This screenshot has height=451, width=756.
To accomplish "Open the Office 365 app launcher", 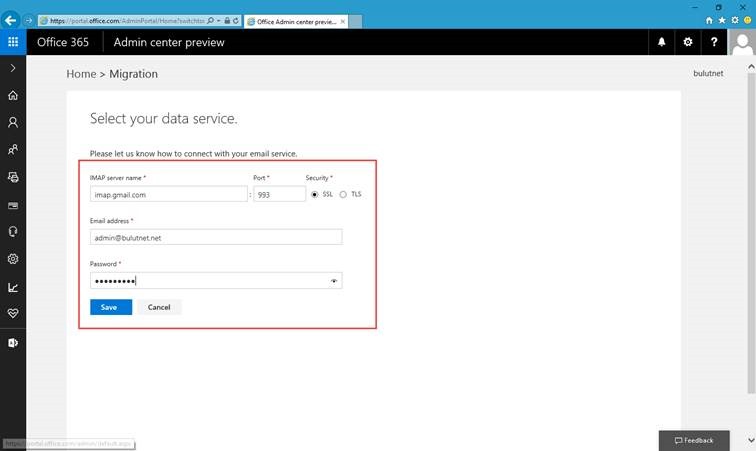I will pyautogui.click(x=13, y=42).
